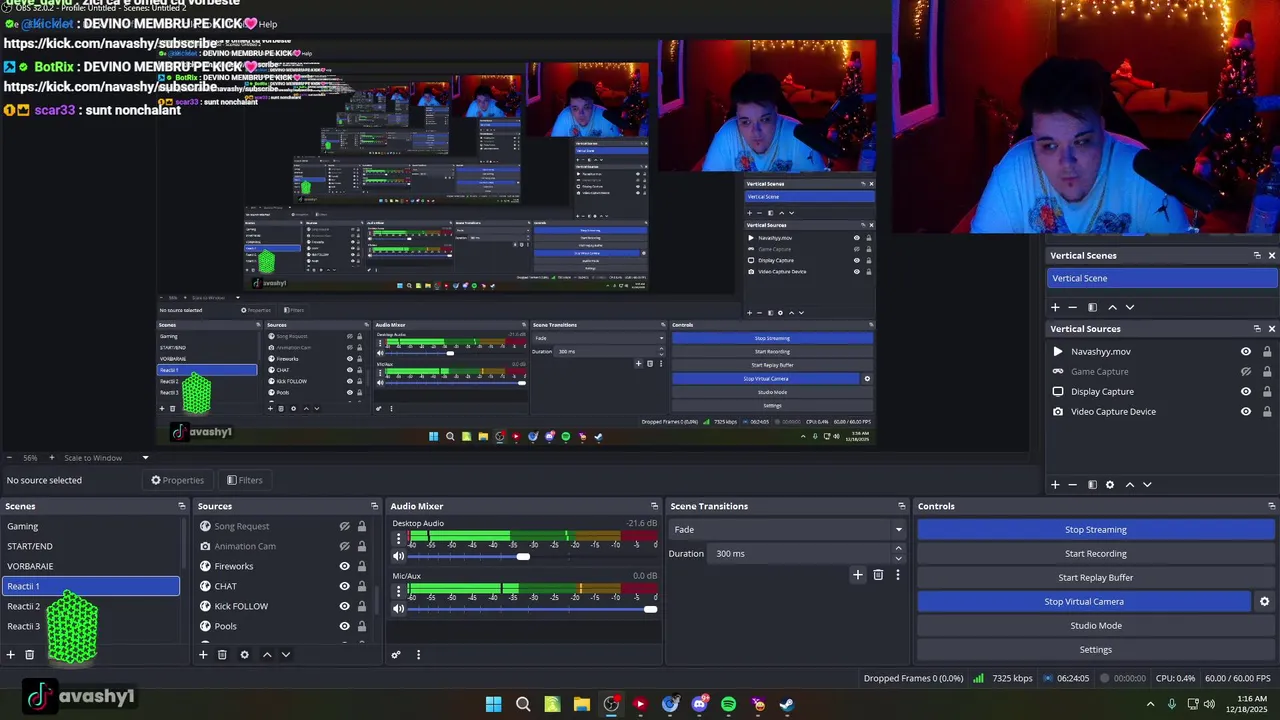Open vertical source properties gear icon

point(1110,485)
